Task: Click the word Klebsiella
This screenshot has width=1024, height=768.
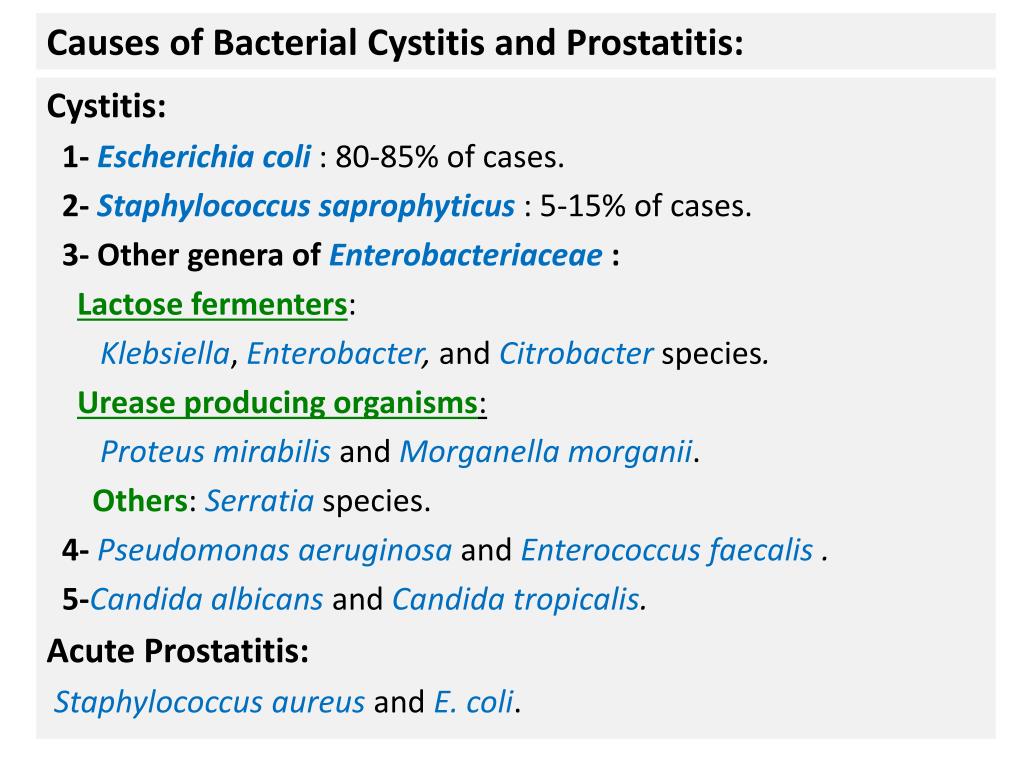Action: coord(165,353)
